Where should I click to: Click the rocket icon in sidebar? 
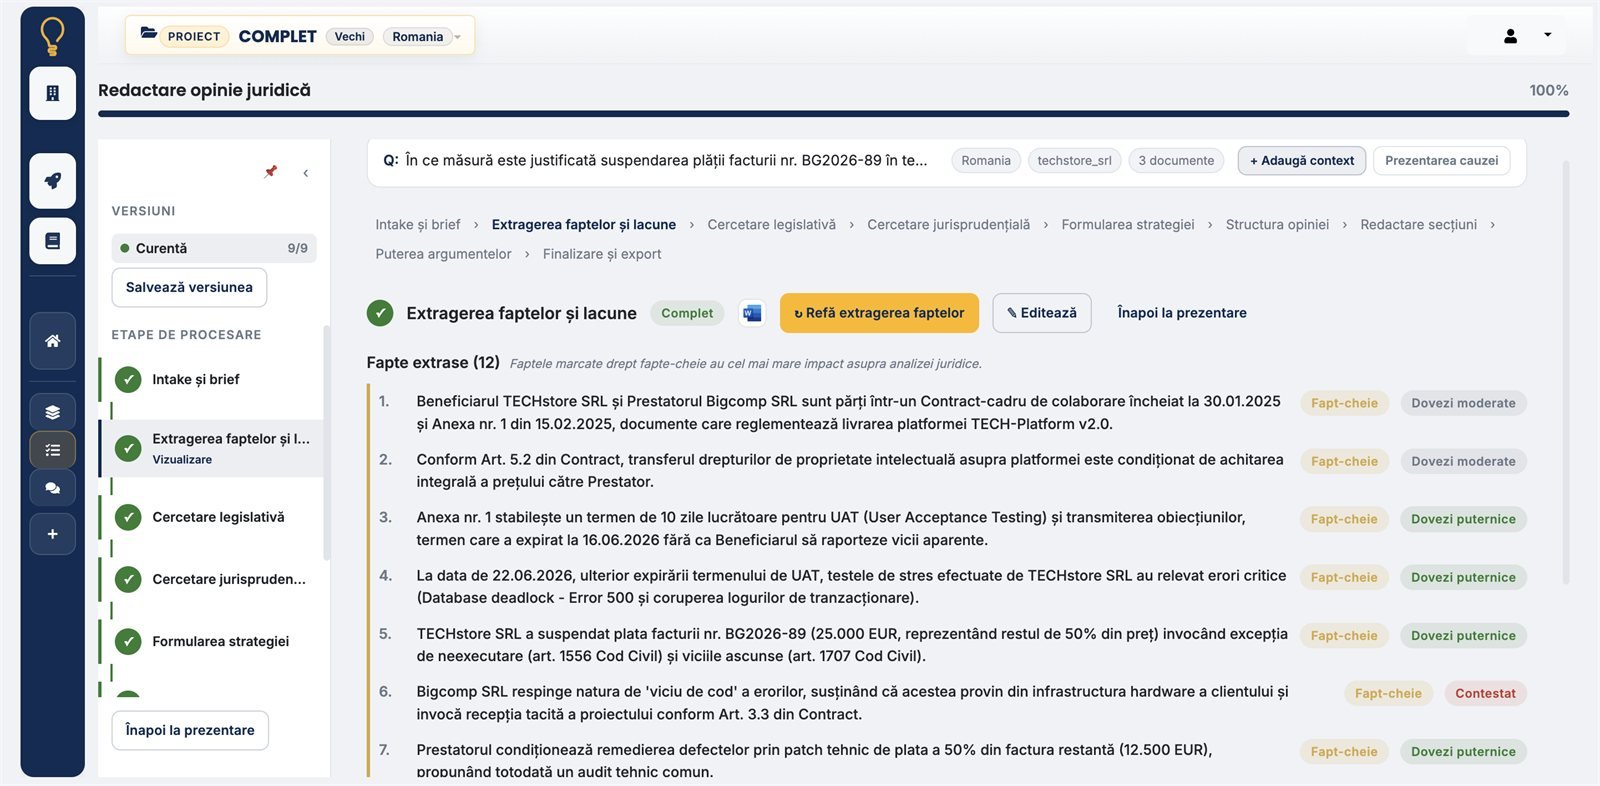(53, 181)
